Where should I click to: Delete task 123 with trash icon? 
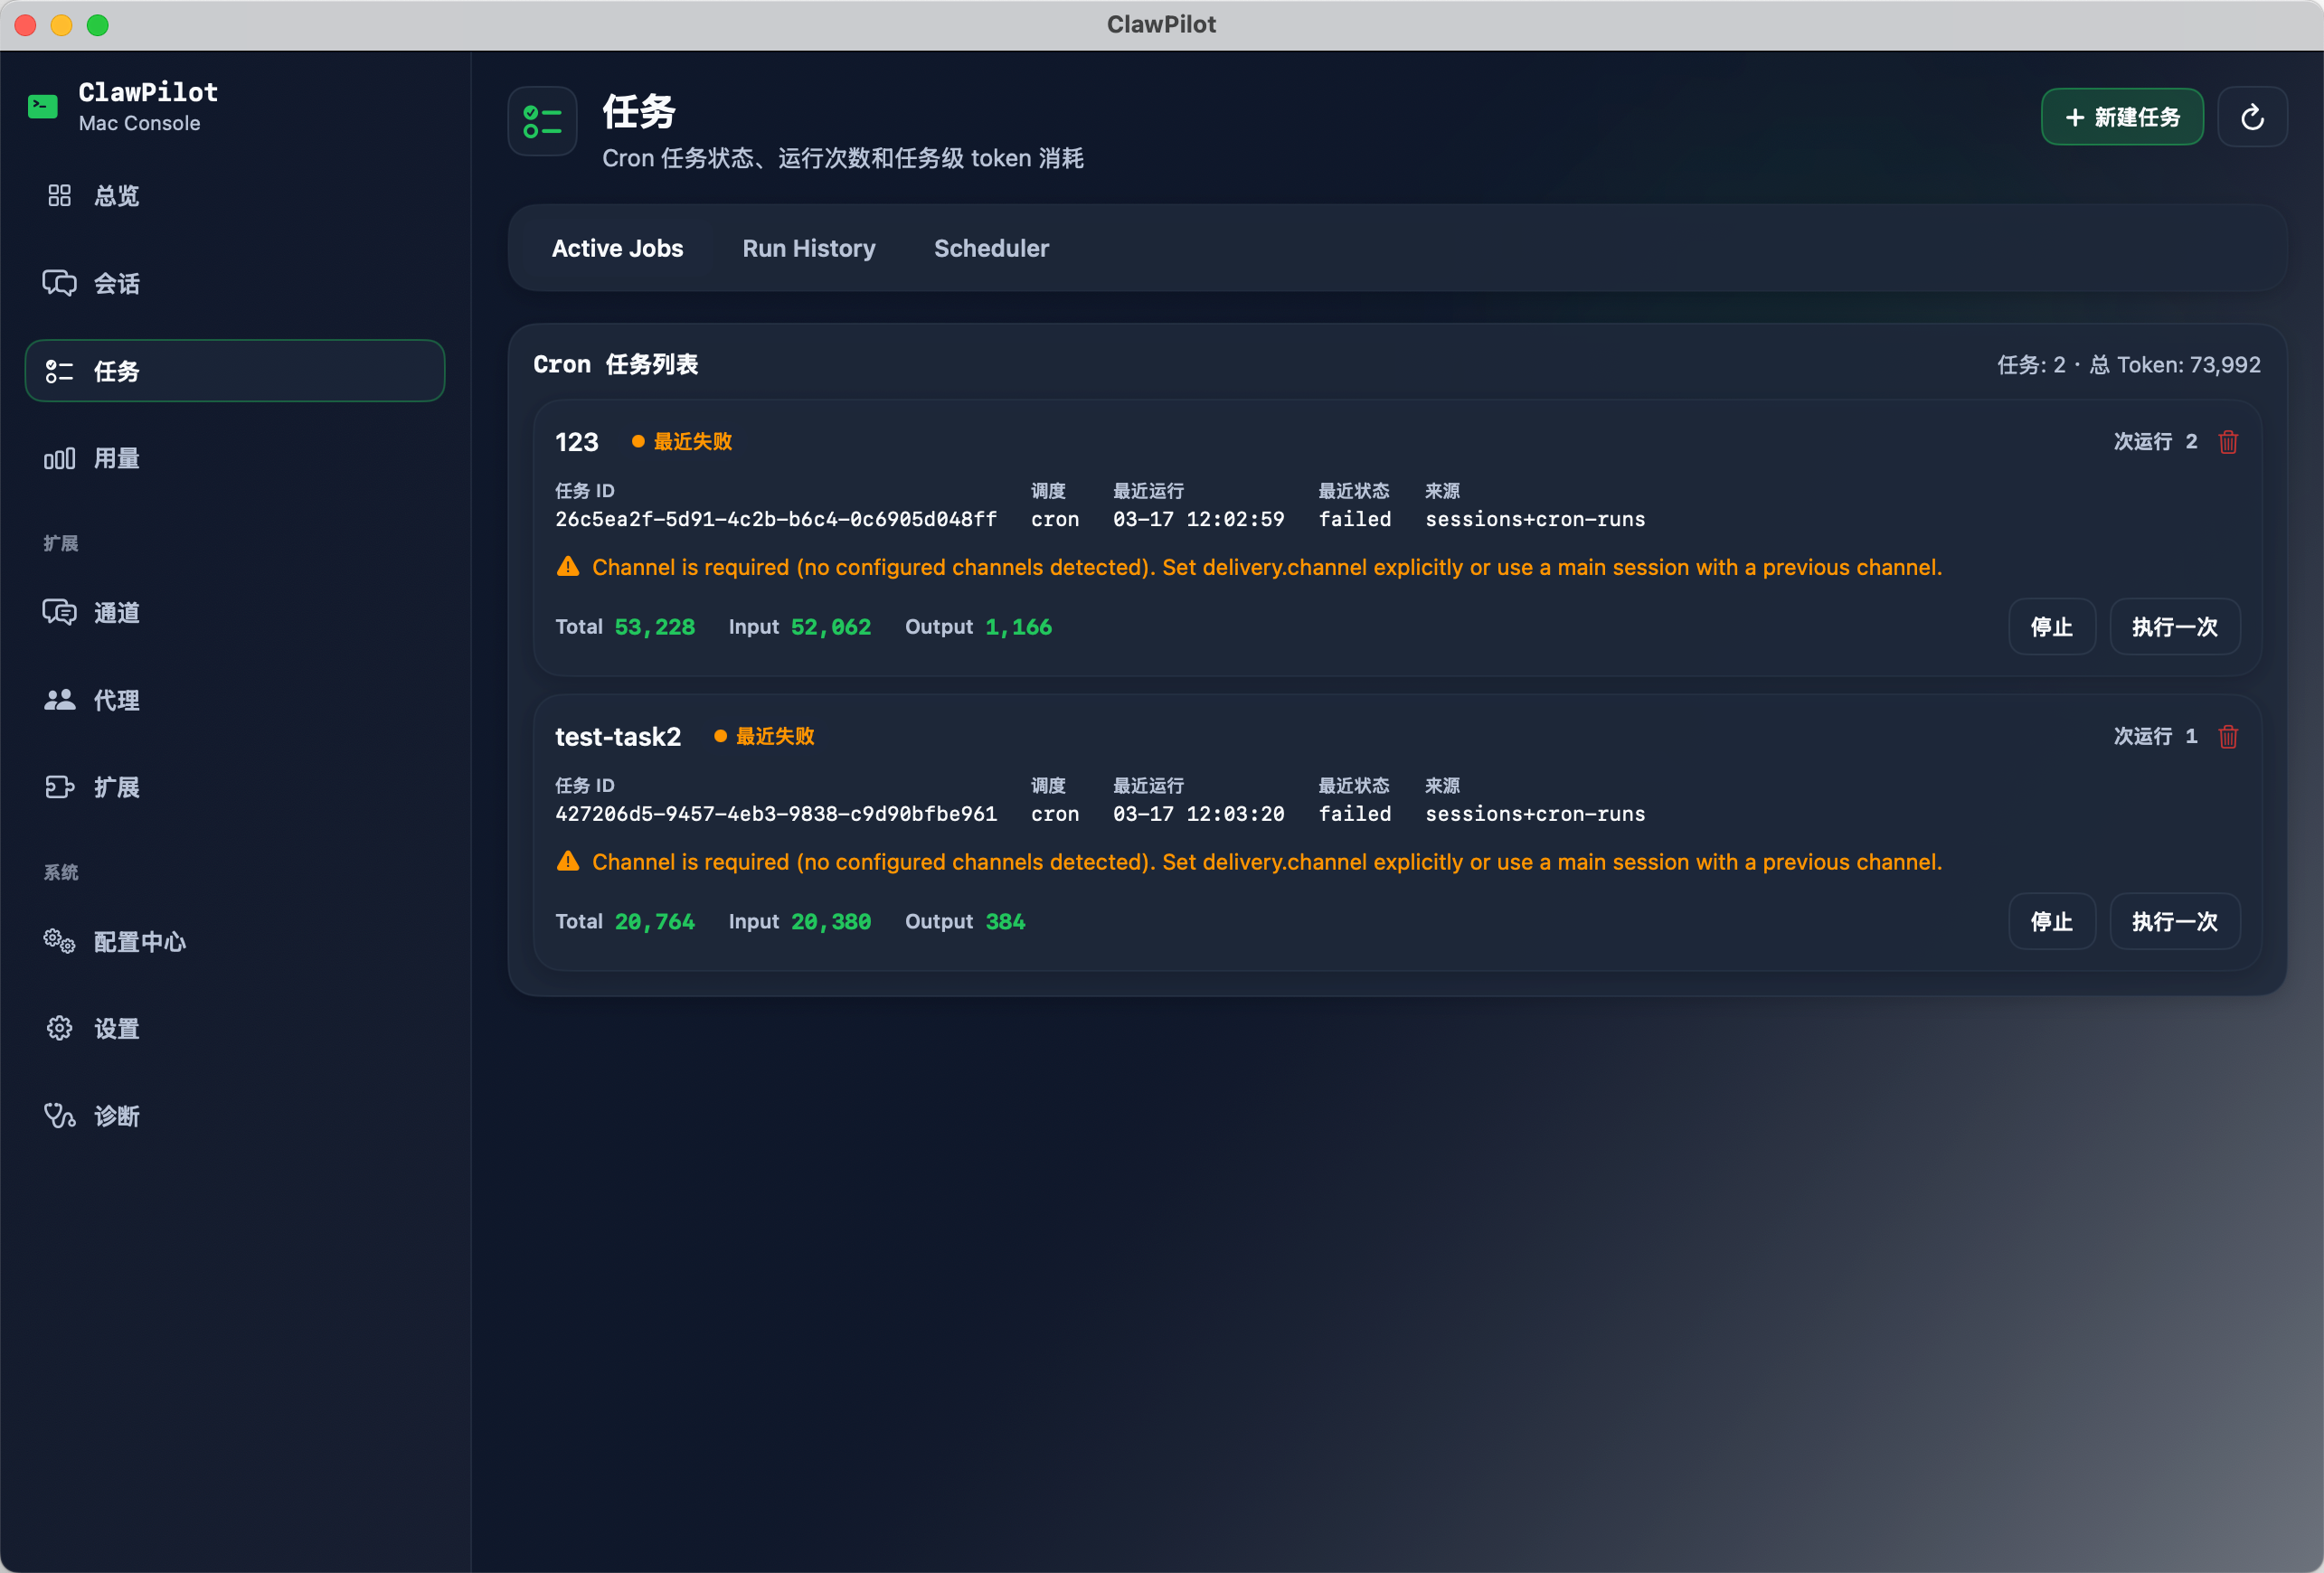point(2228,441)
